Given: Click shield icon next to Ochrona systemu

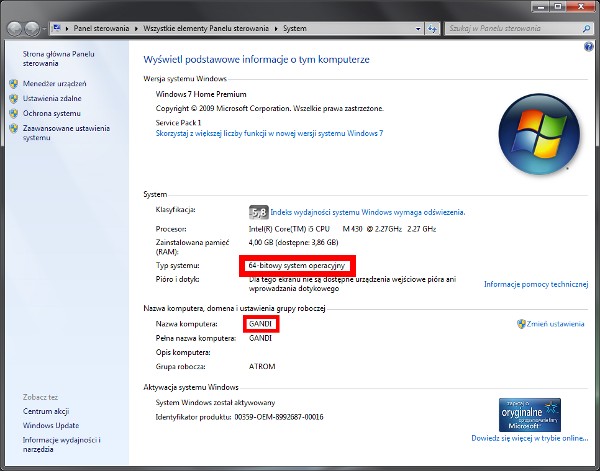Looking at the screenshot, I should (14, 114).
